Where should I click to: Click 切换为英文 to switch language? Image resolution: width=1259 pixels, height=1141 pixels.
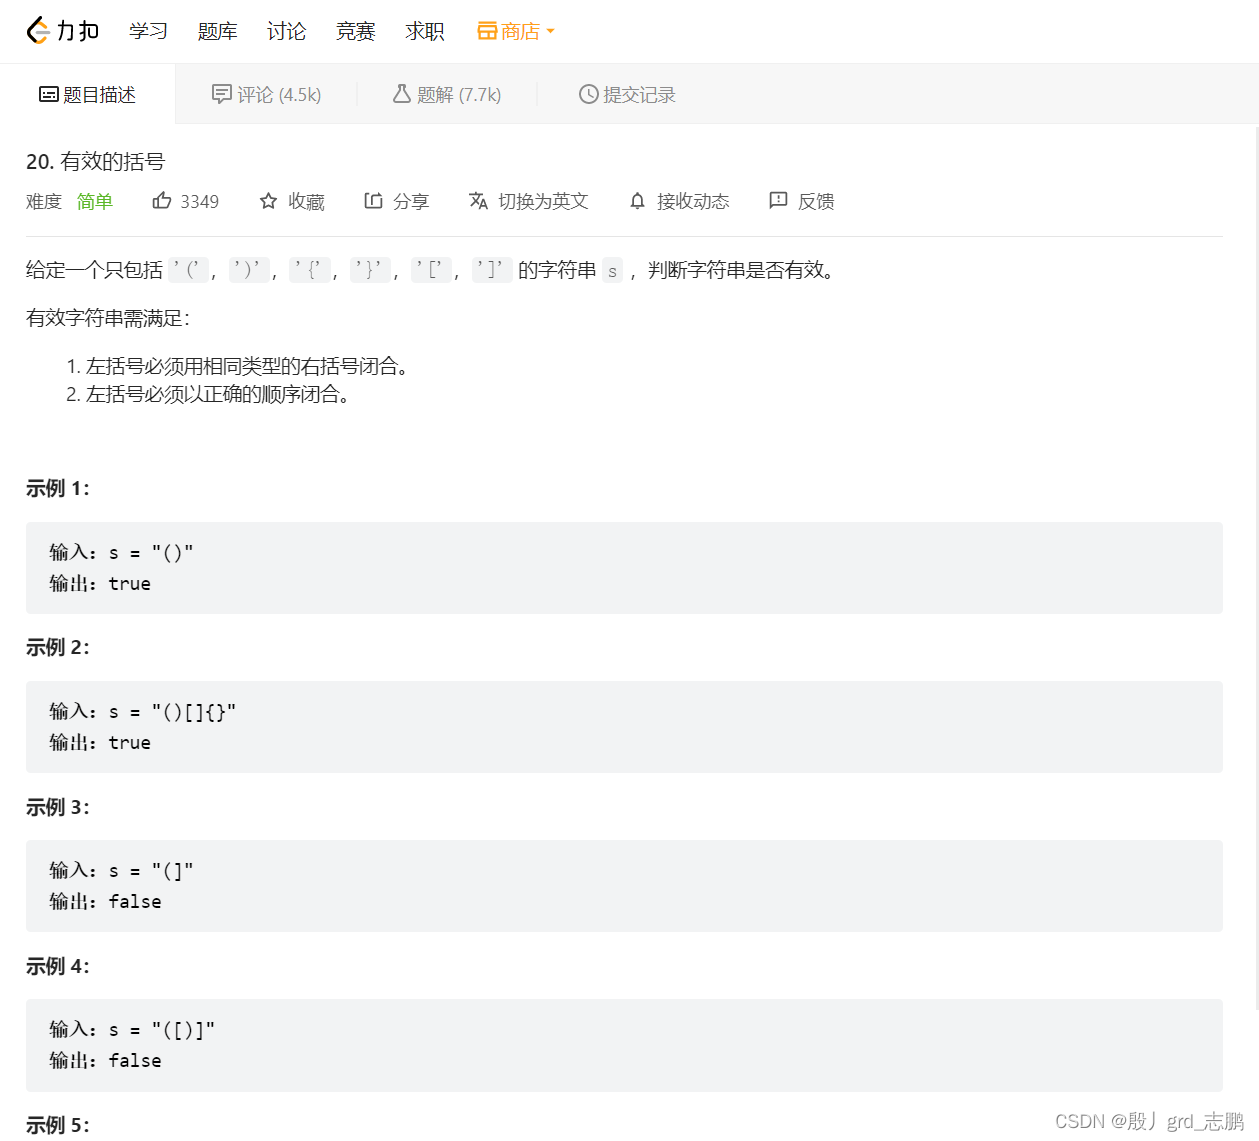click(x=543, y=201)
